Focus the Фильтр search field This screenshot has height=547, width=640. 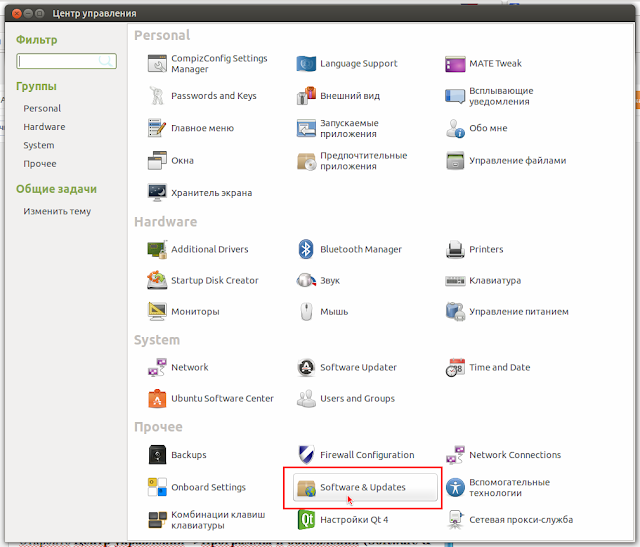pos(66,61)
